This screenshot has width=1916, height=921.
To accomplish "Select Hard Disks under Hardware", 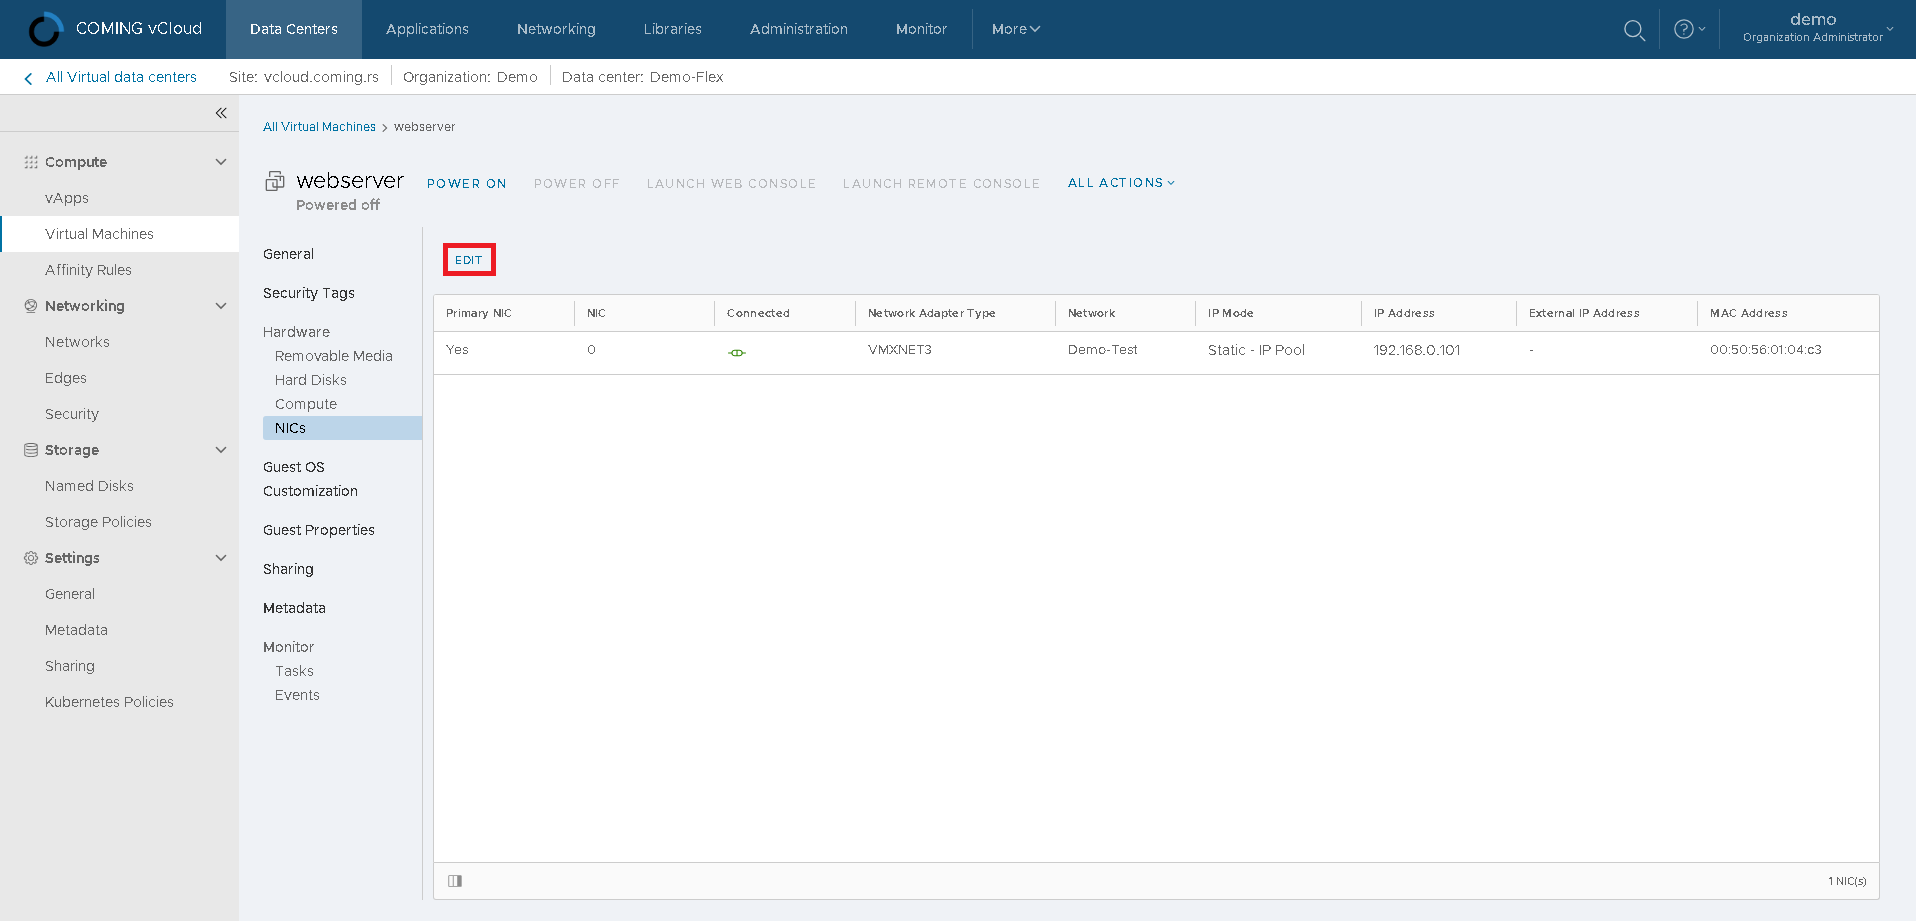I will click(x=311, y=380).
